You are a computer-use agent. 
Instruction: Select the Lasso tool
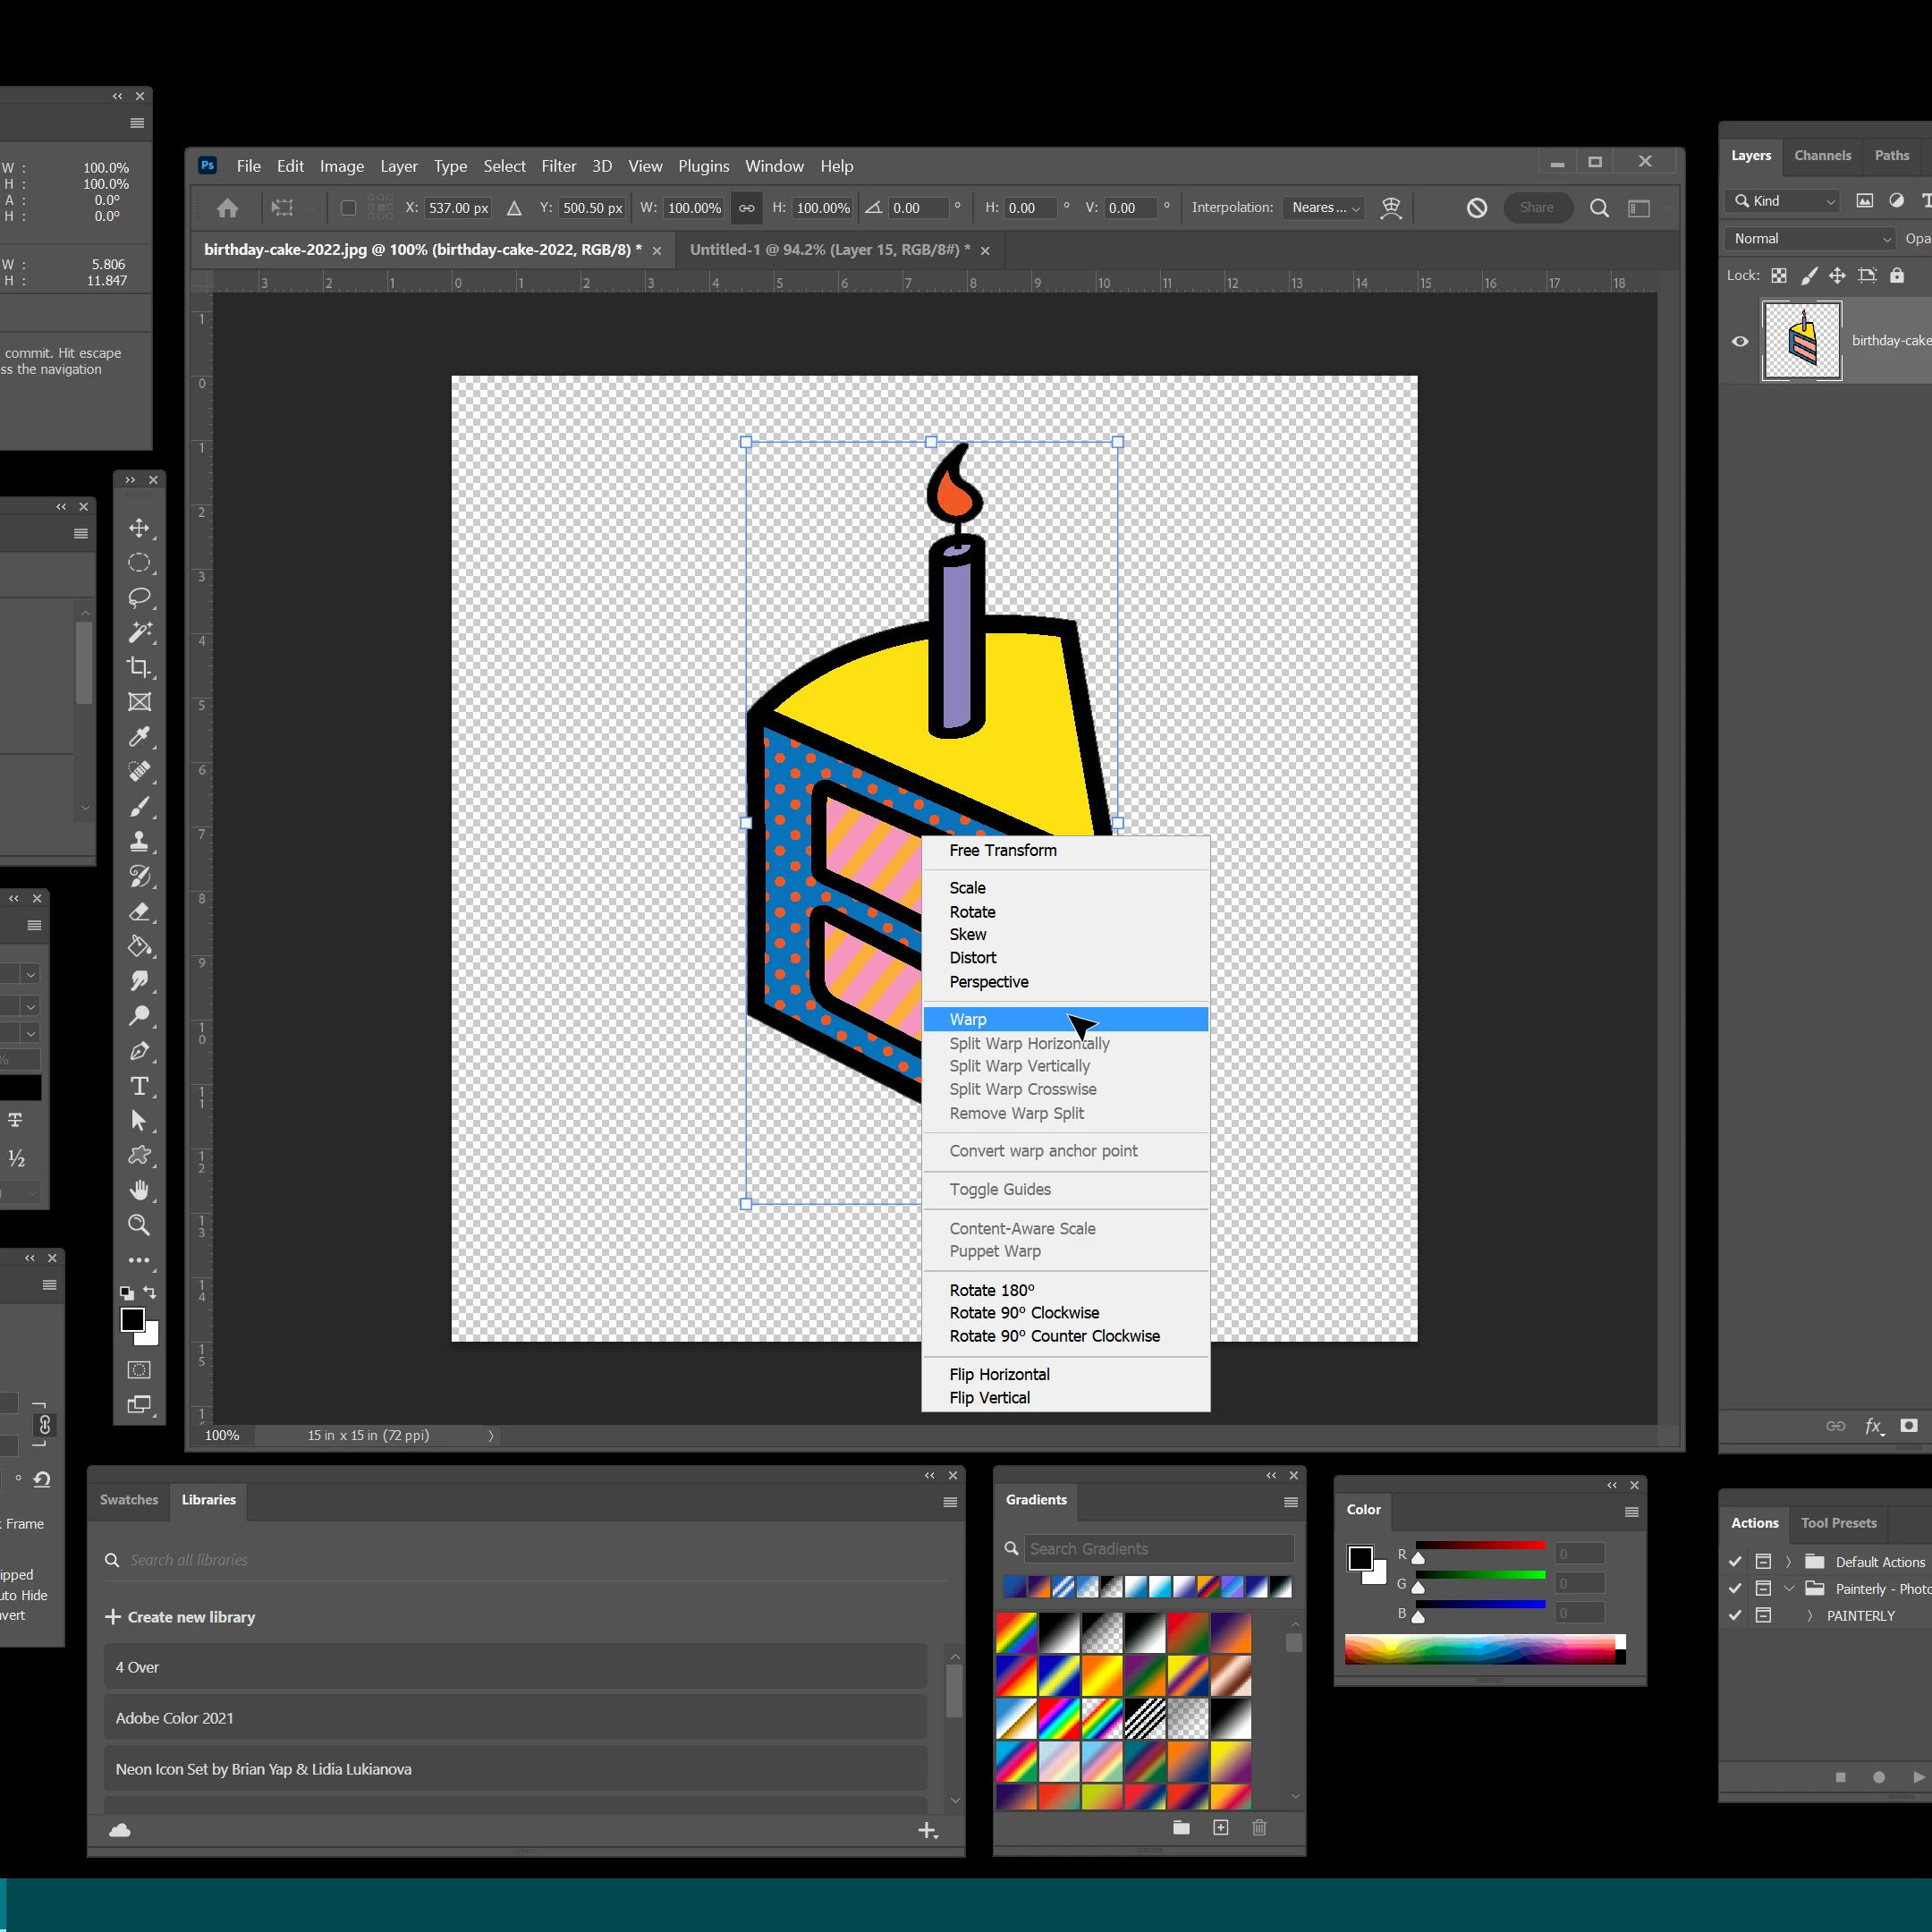[139, 598]
